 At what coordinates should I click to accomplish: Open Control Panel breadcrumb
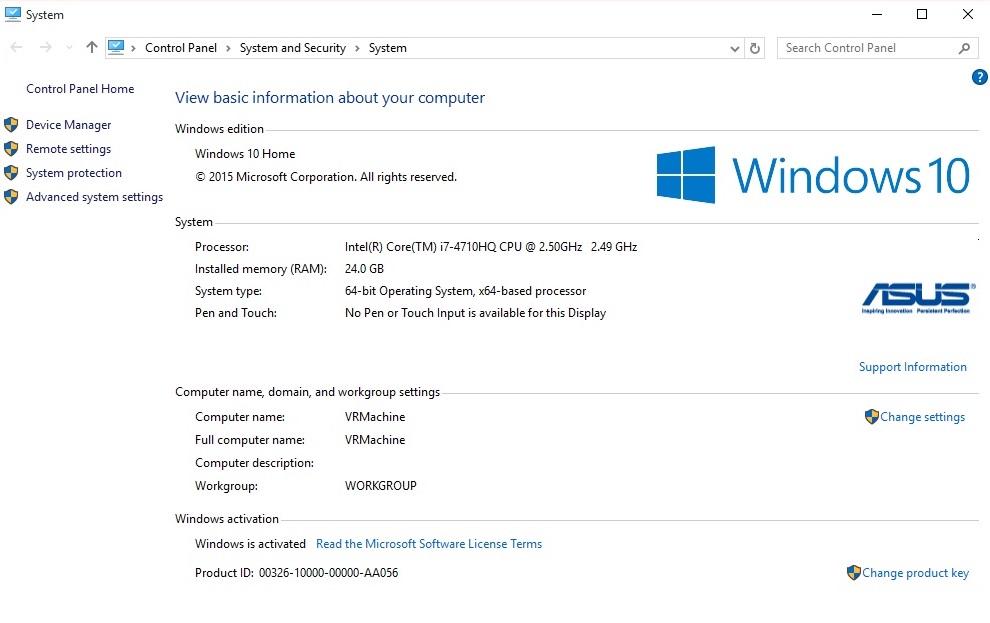pyautogui.click(x=181, y=48)
